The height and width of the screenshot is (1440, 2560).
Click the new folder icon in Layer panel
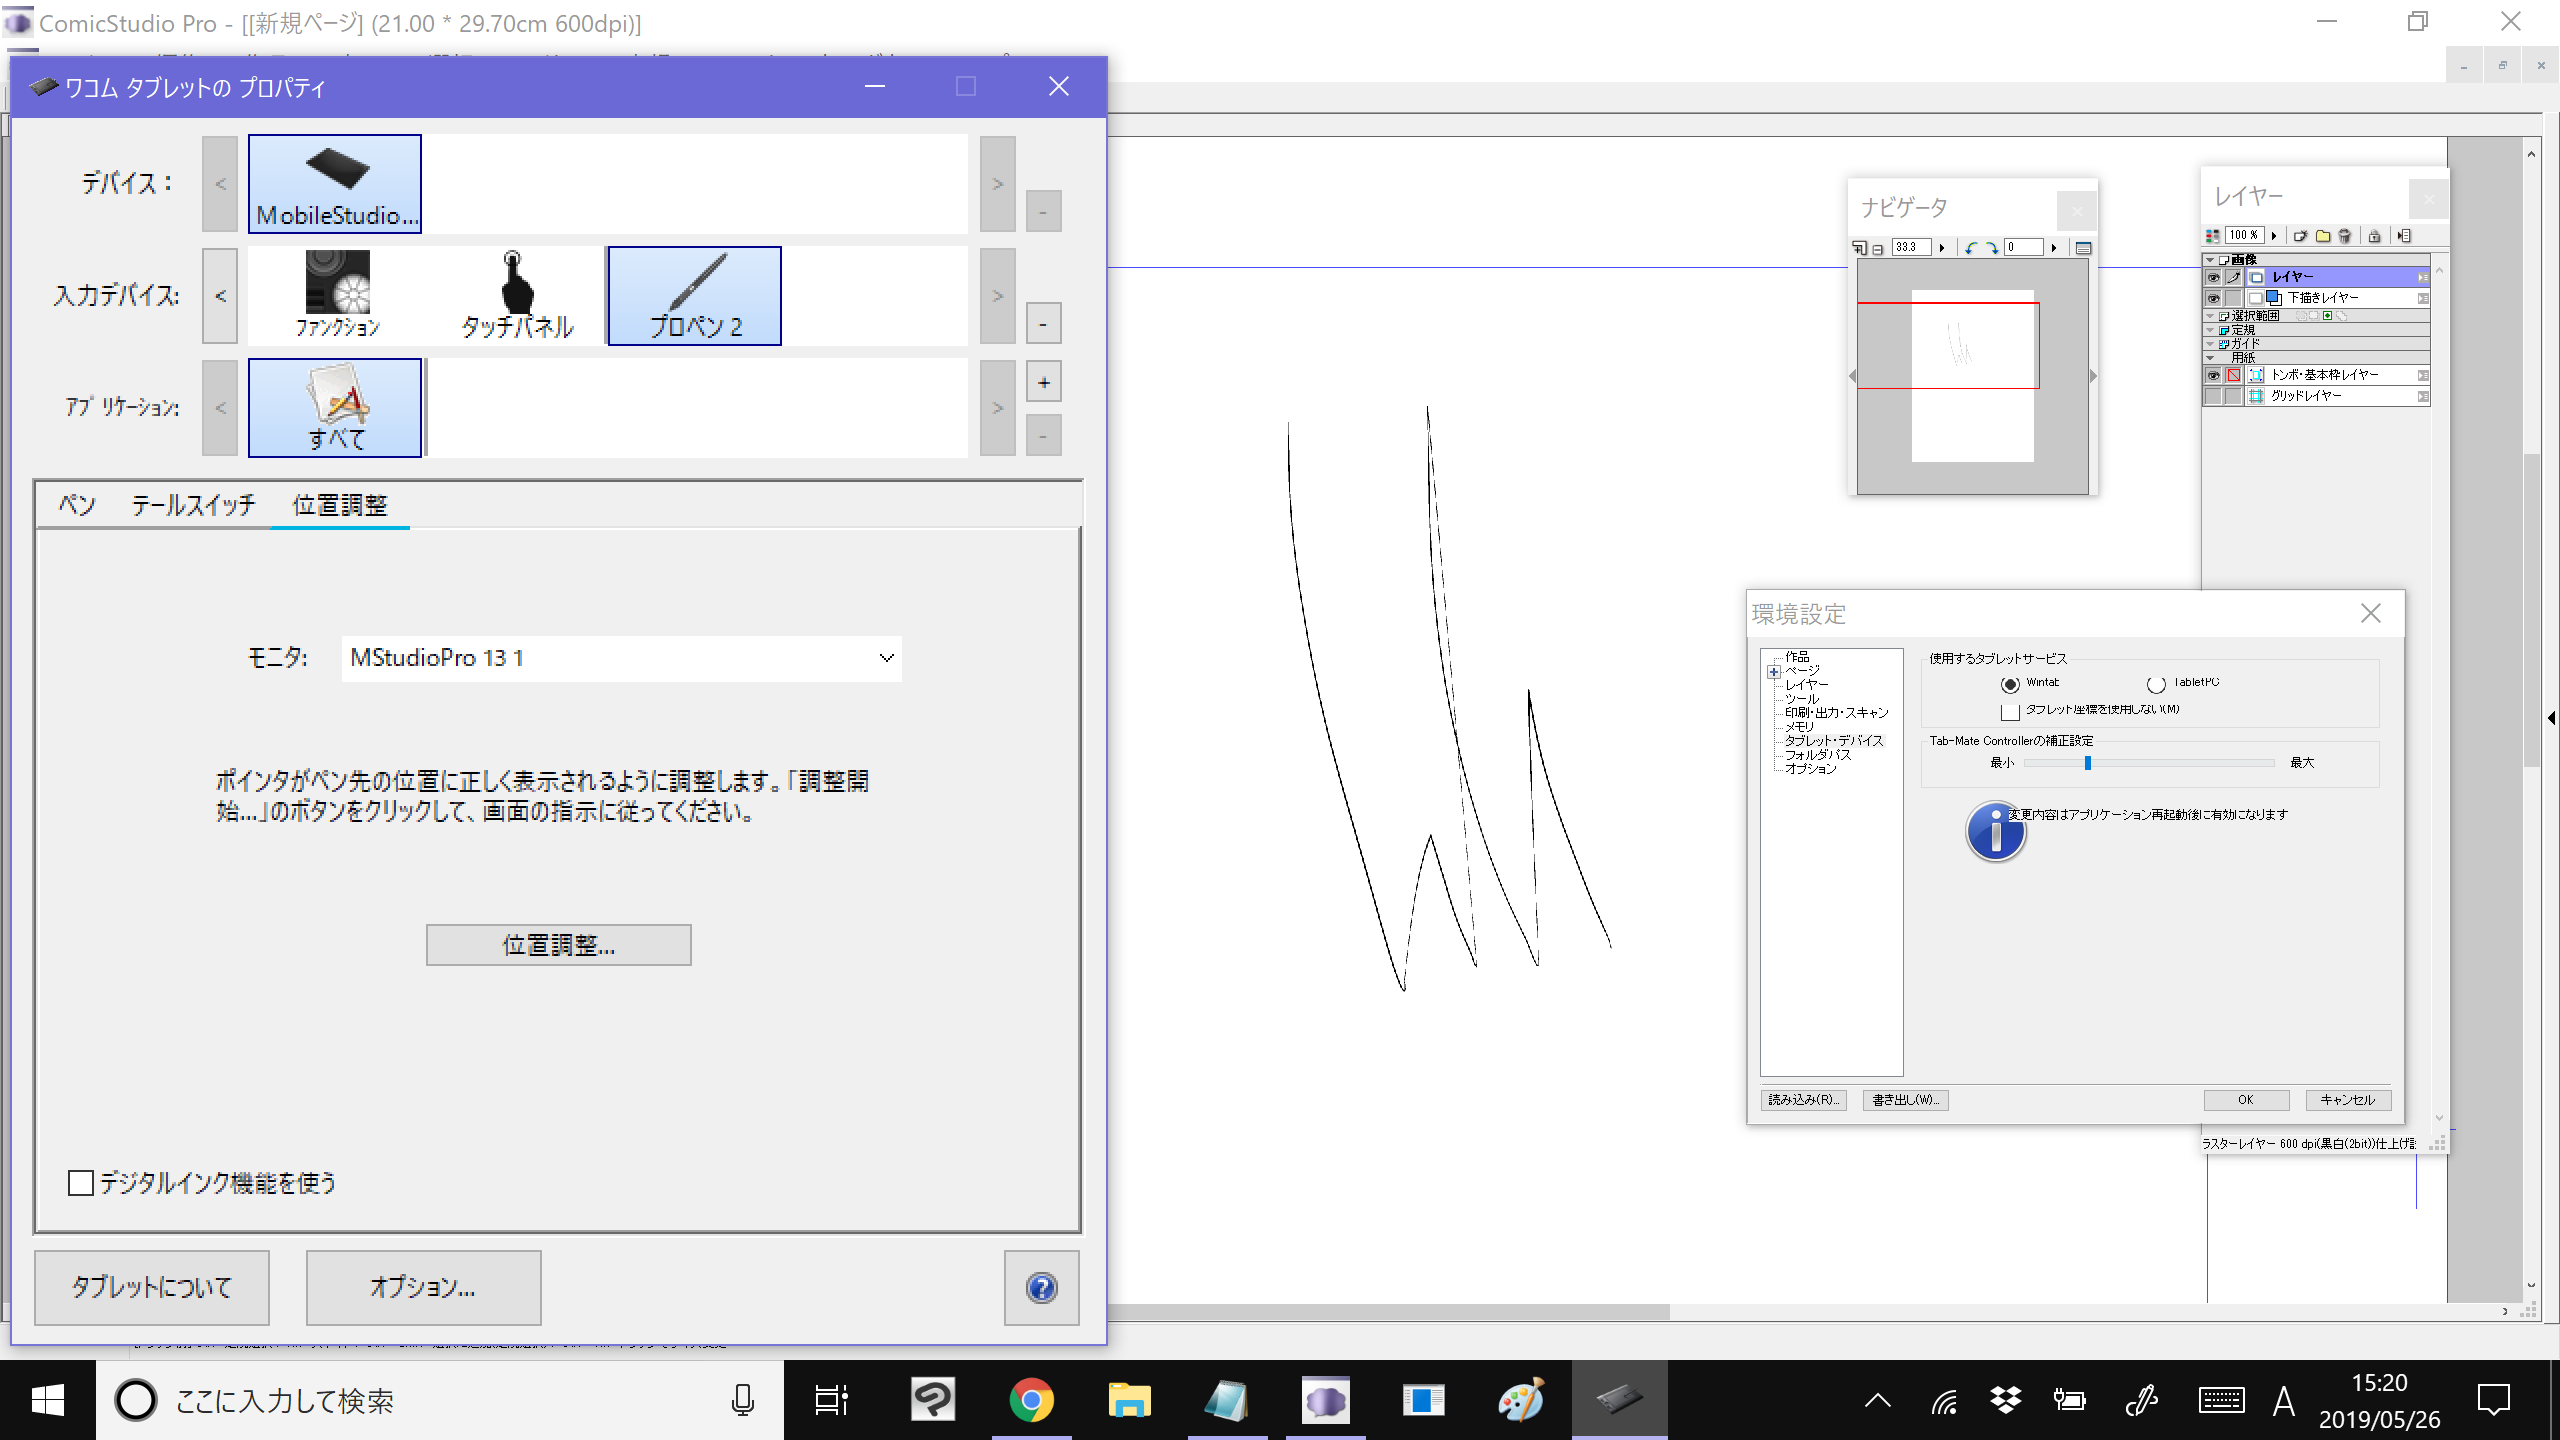pos(2323,236)
